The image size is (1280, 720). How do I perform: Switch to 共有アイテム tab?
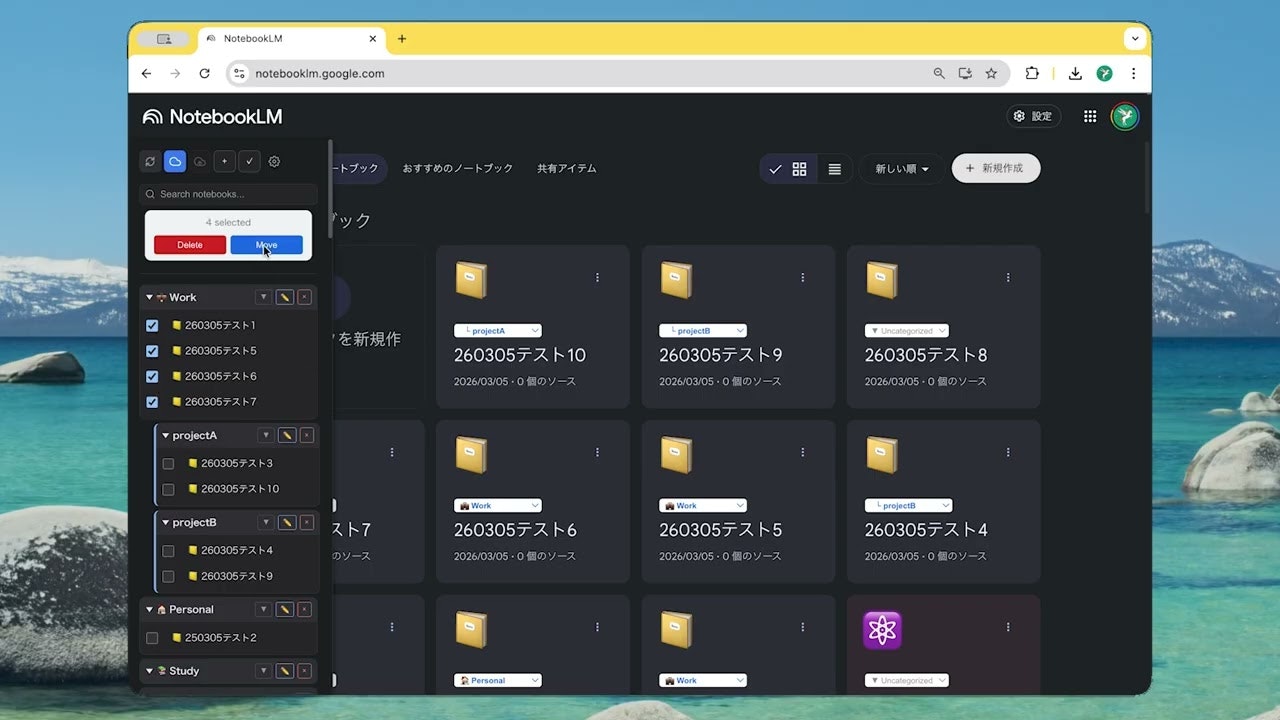[x=567, y=168]
